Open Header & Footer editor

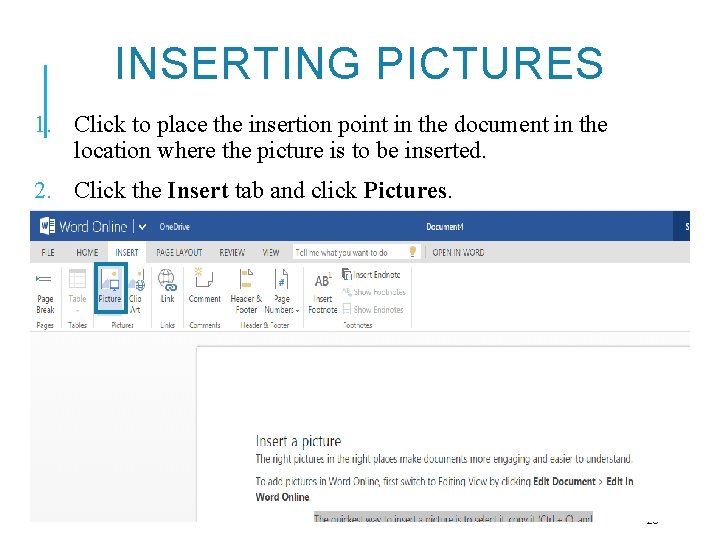246,292
